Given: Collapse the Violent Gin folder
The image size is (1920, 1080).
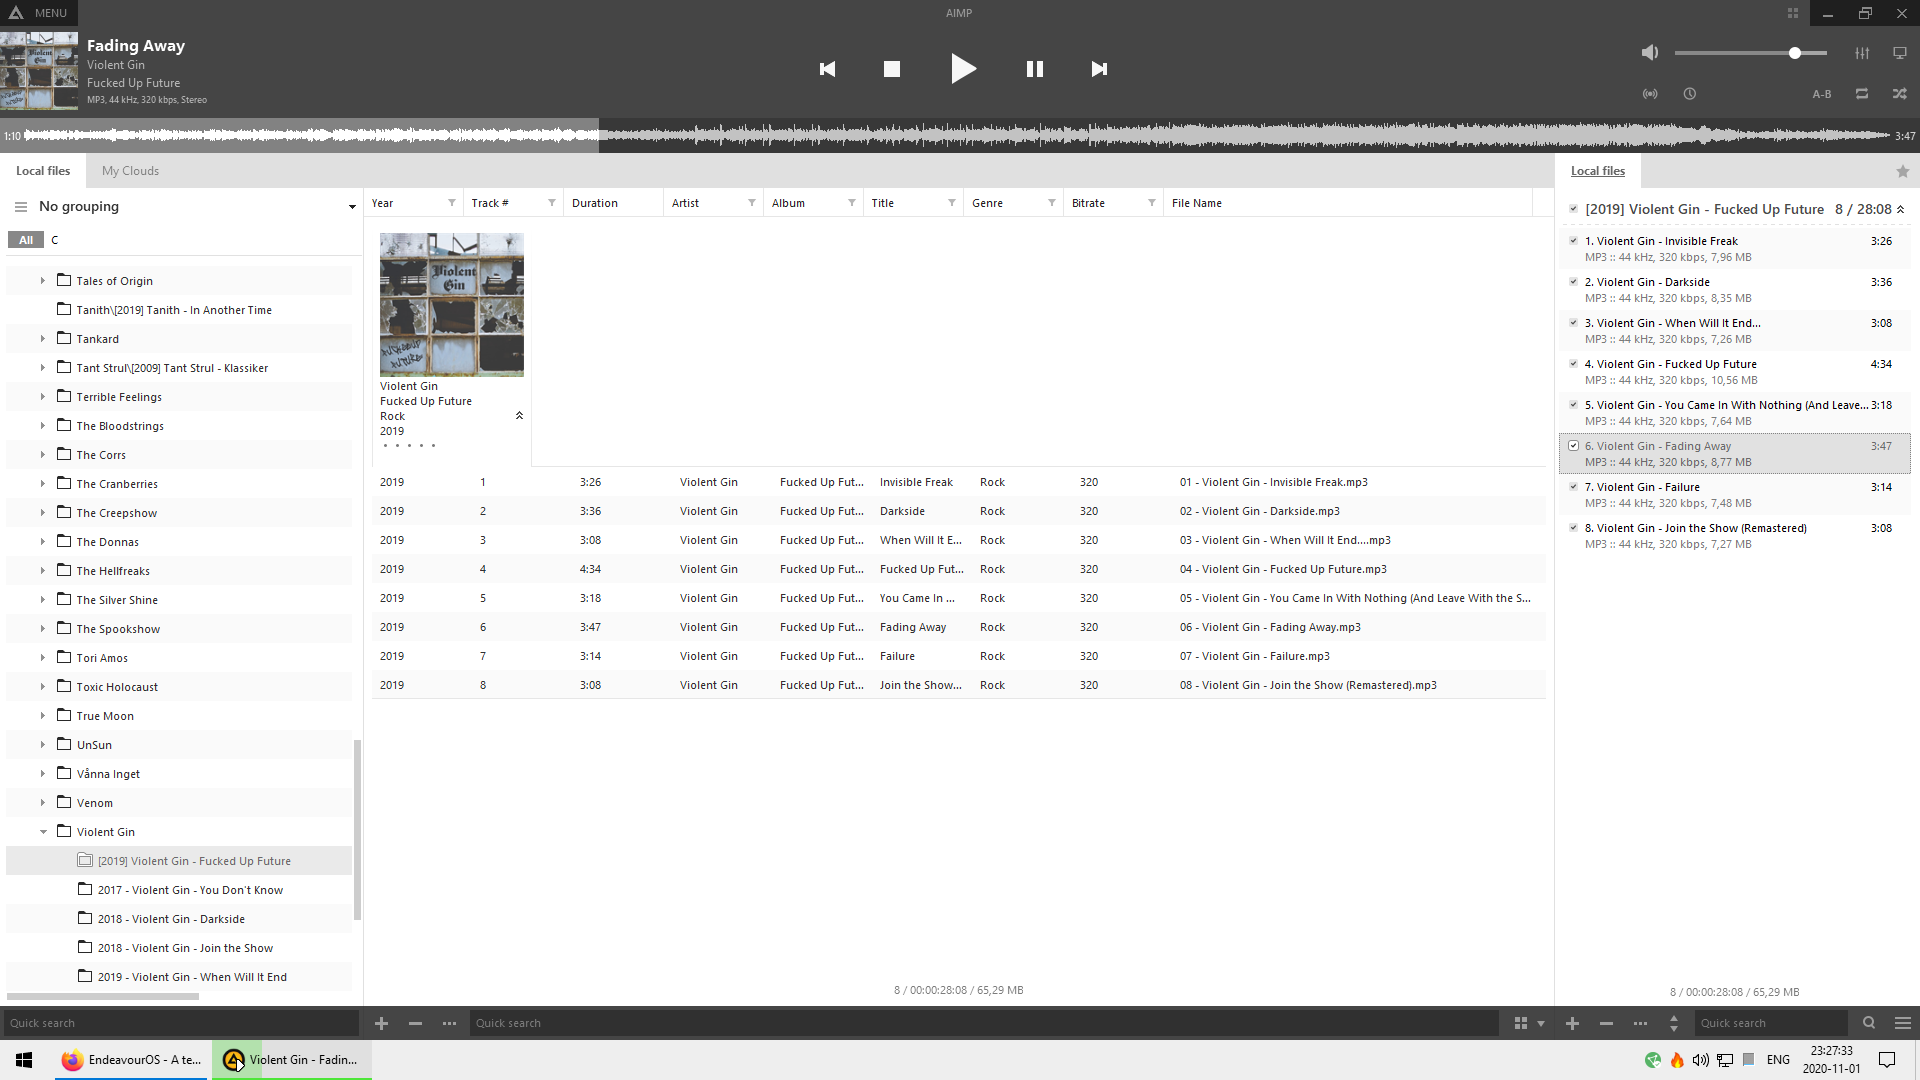Looking at the screenshot, I should click(43, 832).
